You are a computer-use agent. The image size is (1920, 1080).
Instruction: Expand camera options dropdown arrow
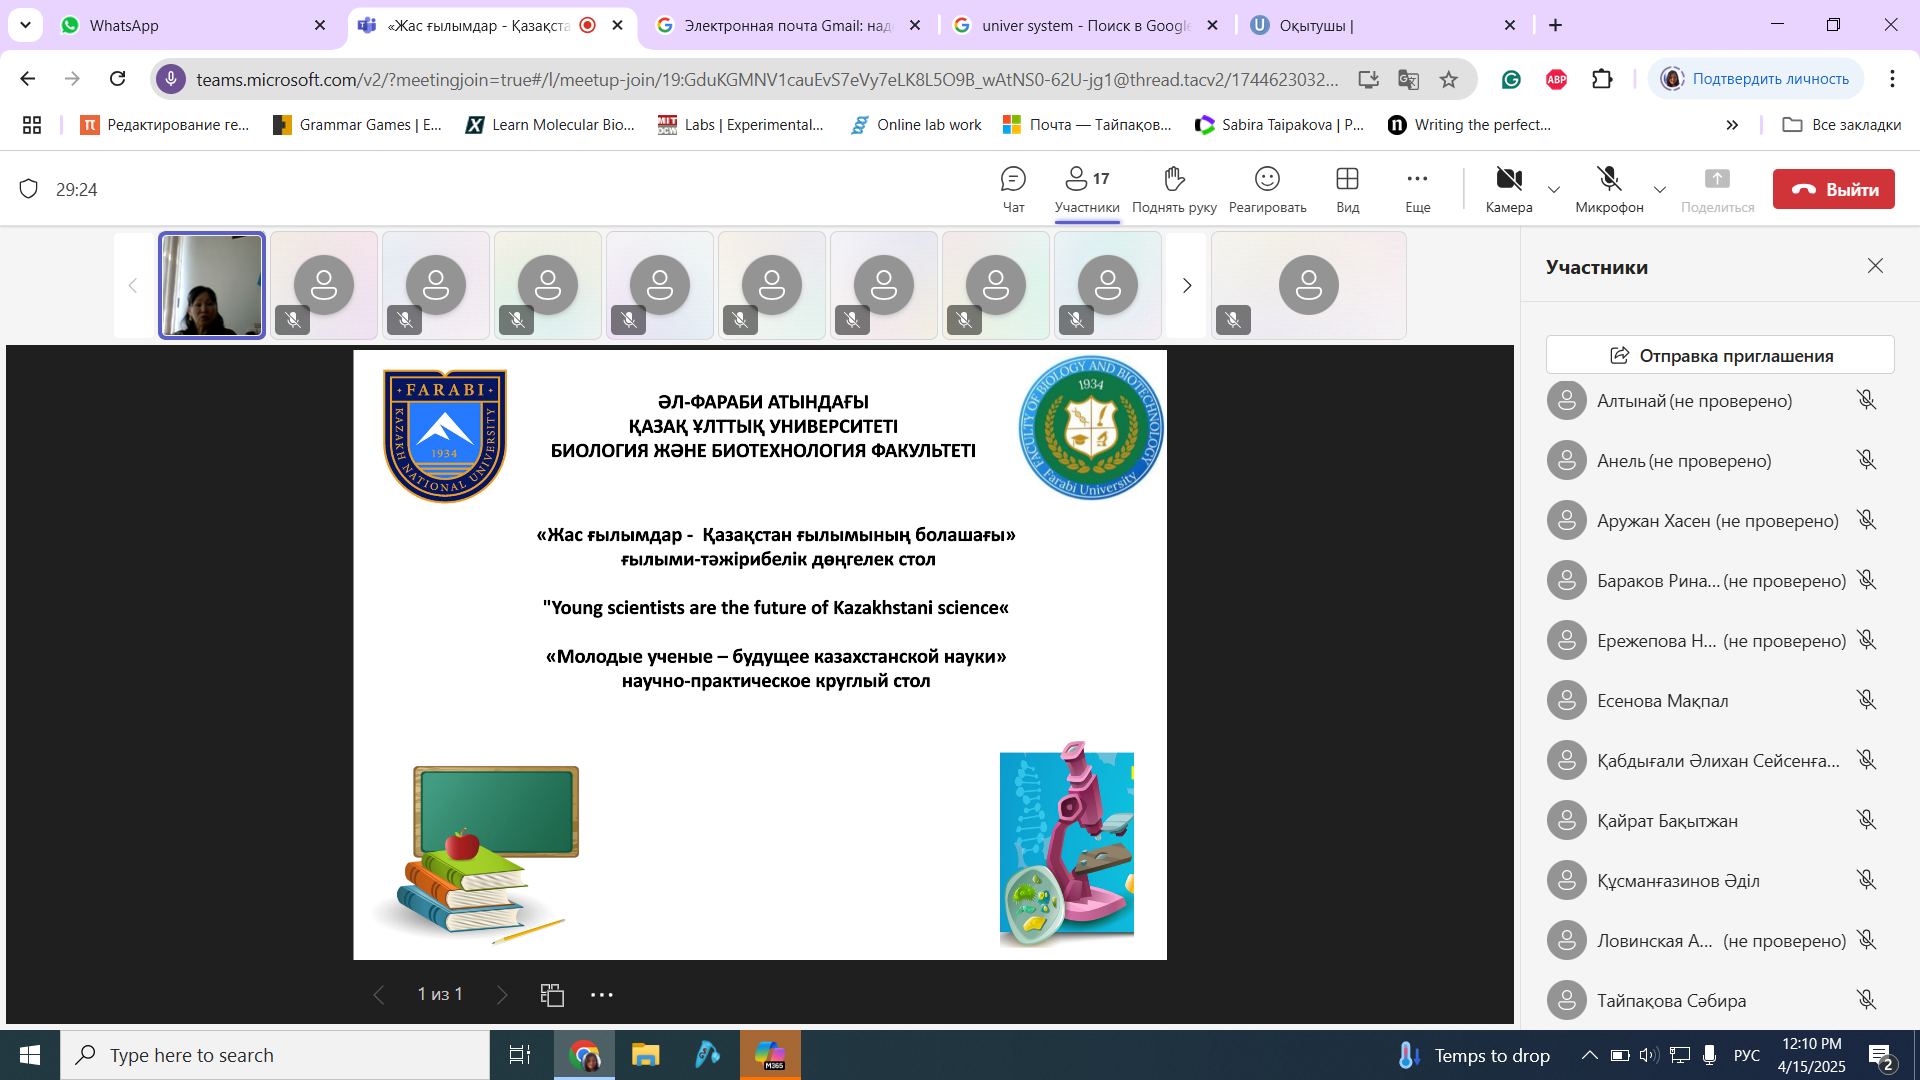(1553, 189)
